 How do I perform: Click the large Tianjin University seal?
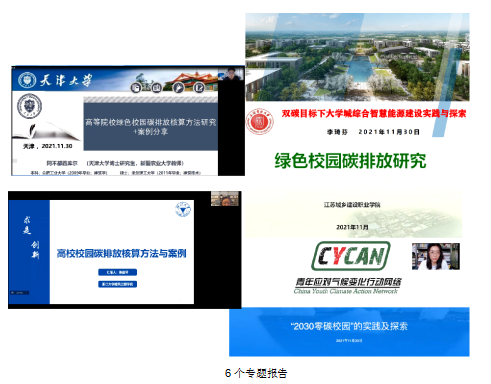tap(29, 106)
